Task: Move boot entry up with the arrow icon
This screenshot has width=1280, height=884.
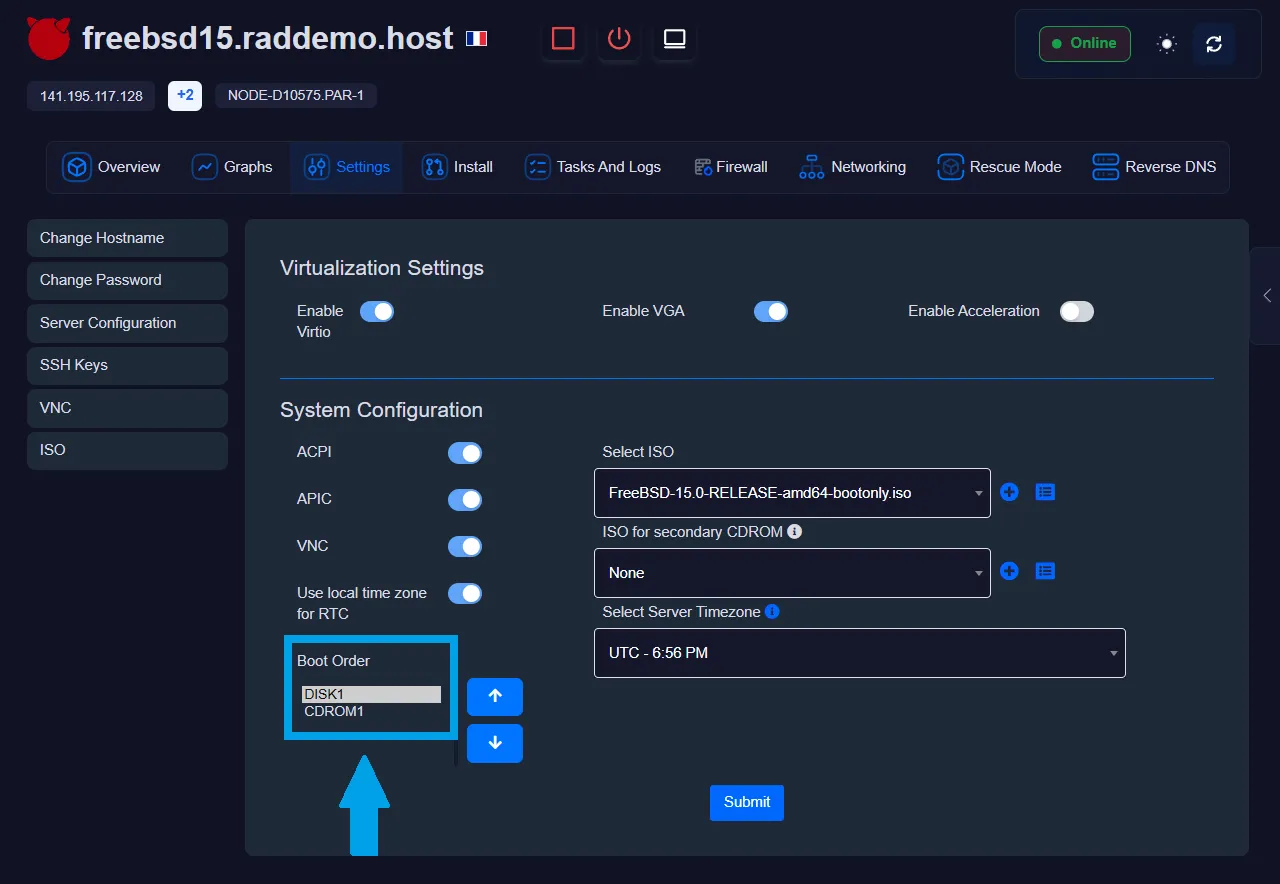Action: (494, 697)
